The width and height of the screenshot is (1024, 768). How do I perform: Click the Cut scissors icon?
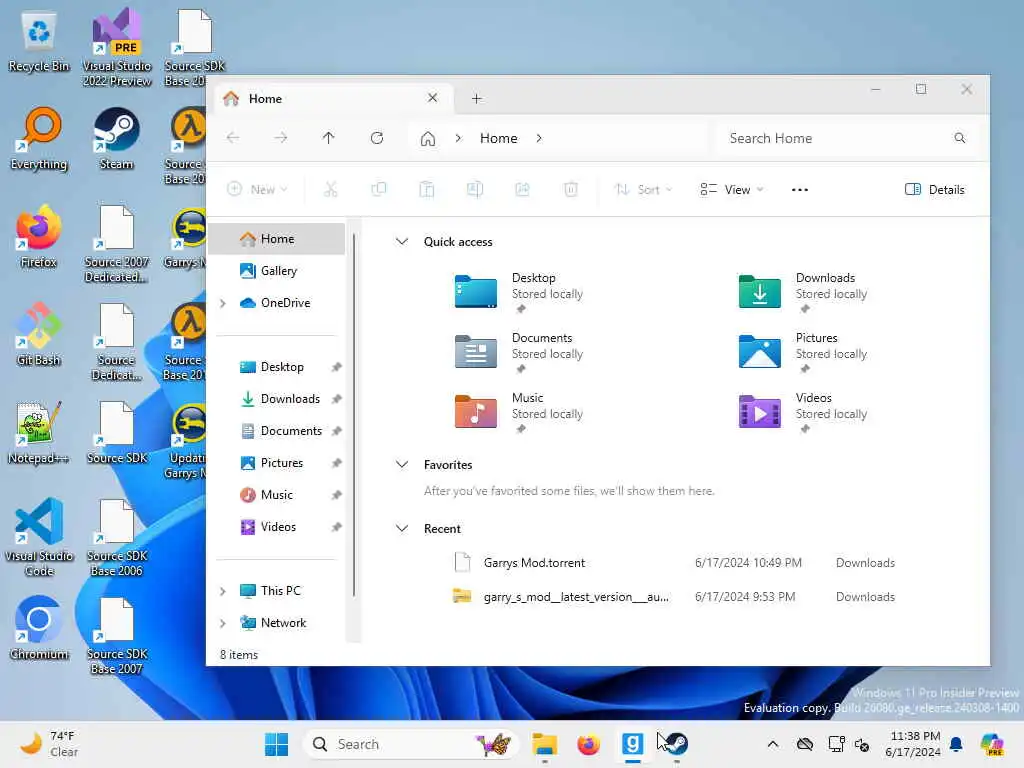click(x=330, y=189)
